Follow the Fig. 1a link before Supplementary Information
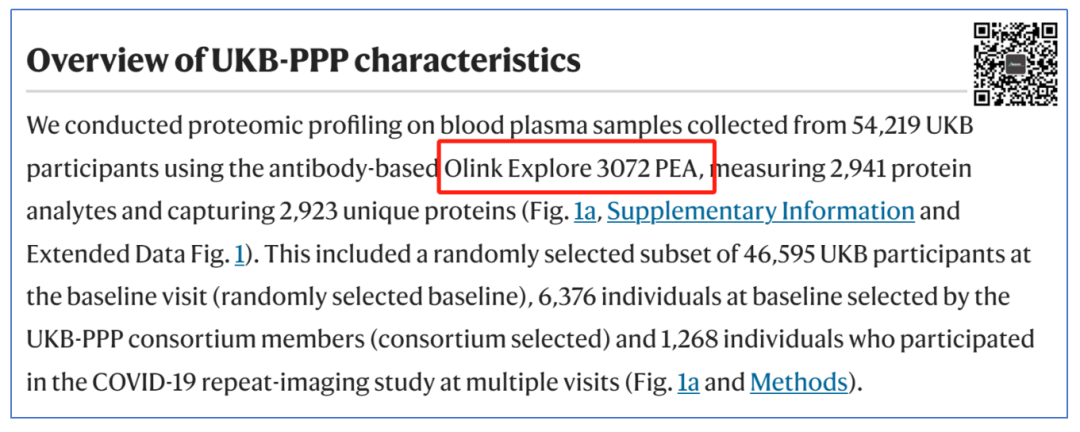Image resolution: width=1080 pixels, height=432 pixels. tap(585, 212)
